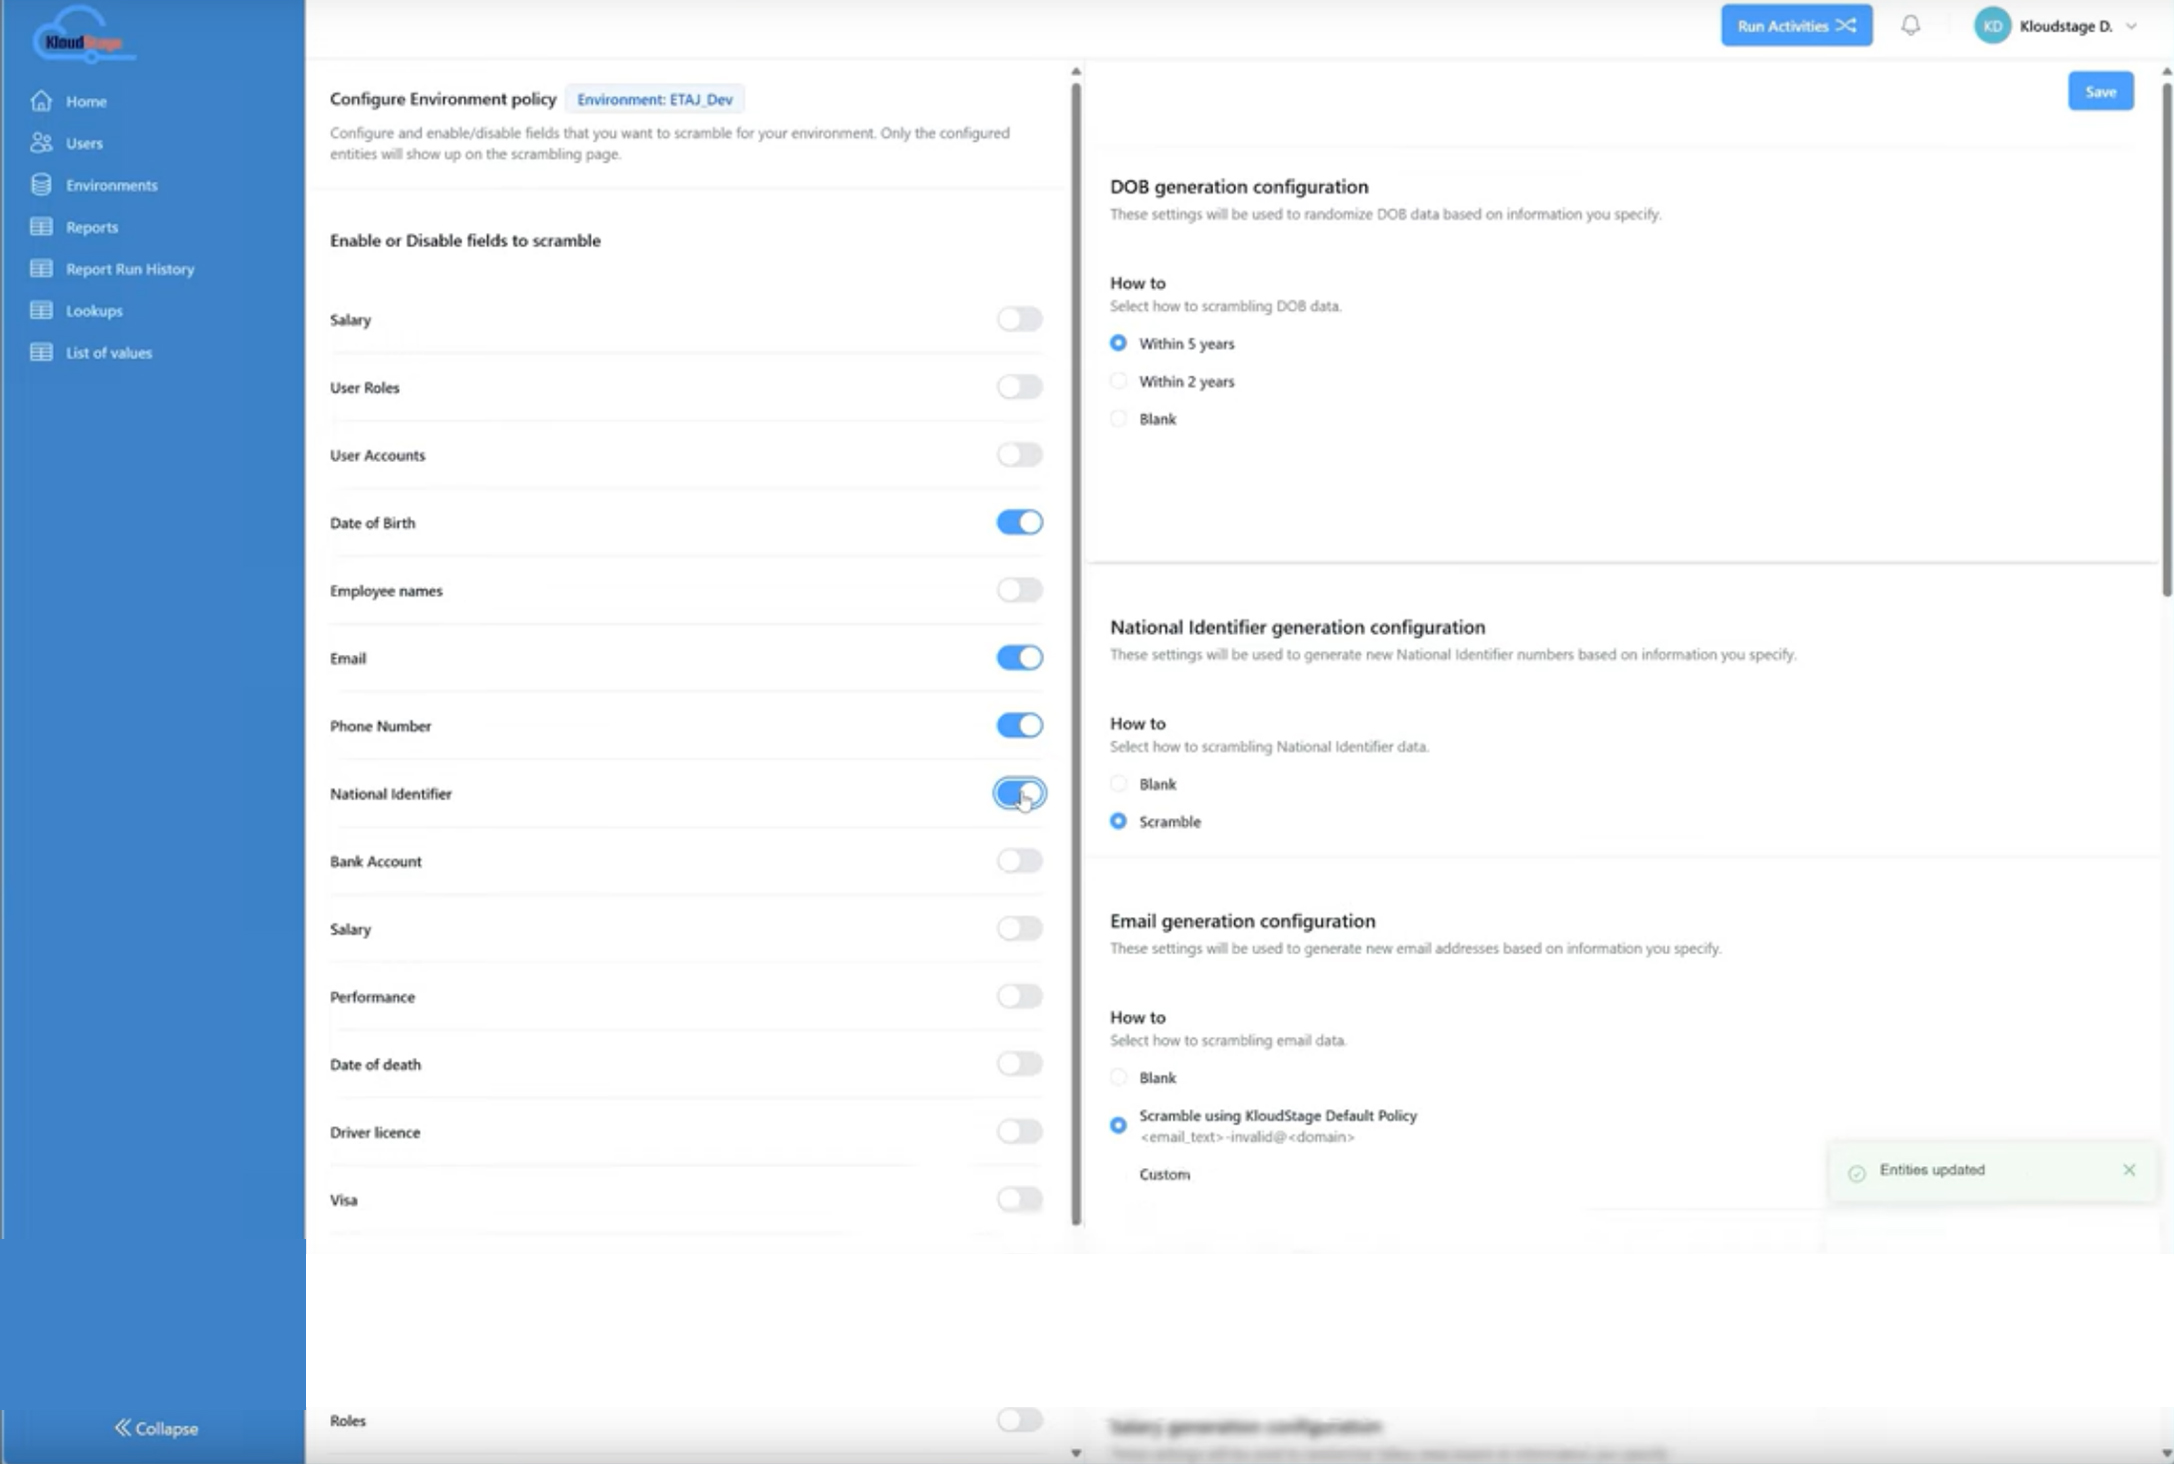Click the Lookups table icon
Screen dimensions: 2174x1464
[41, 311]
